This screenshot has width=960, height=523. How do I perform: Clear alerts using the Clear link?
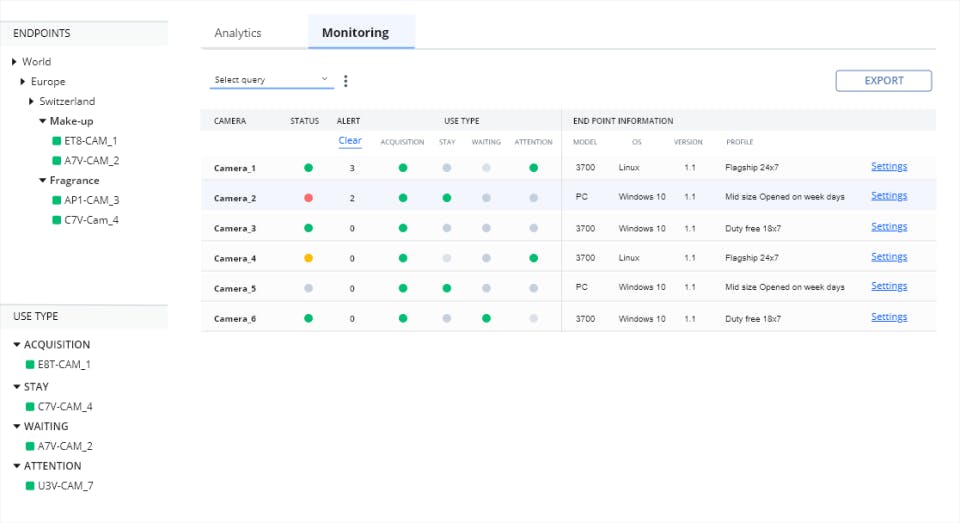350,141
